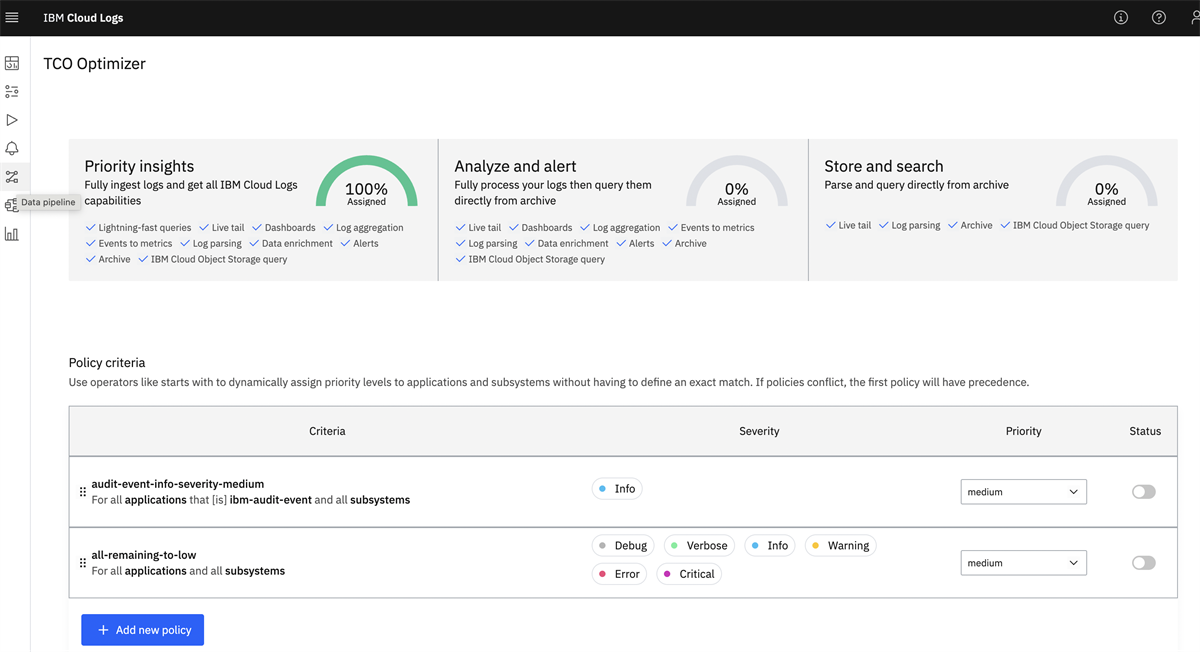Open help via question mark icon
The image size is (1200, 652).
click(x=1159, y=18)
